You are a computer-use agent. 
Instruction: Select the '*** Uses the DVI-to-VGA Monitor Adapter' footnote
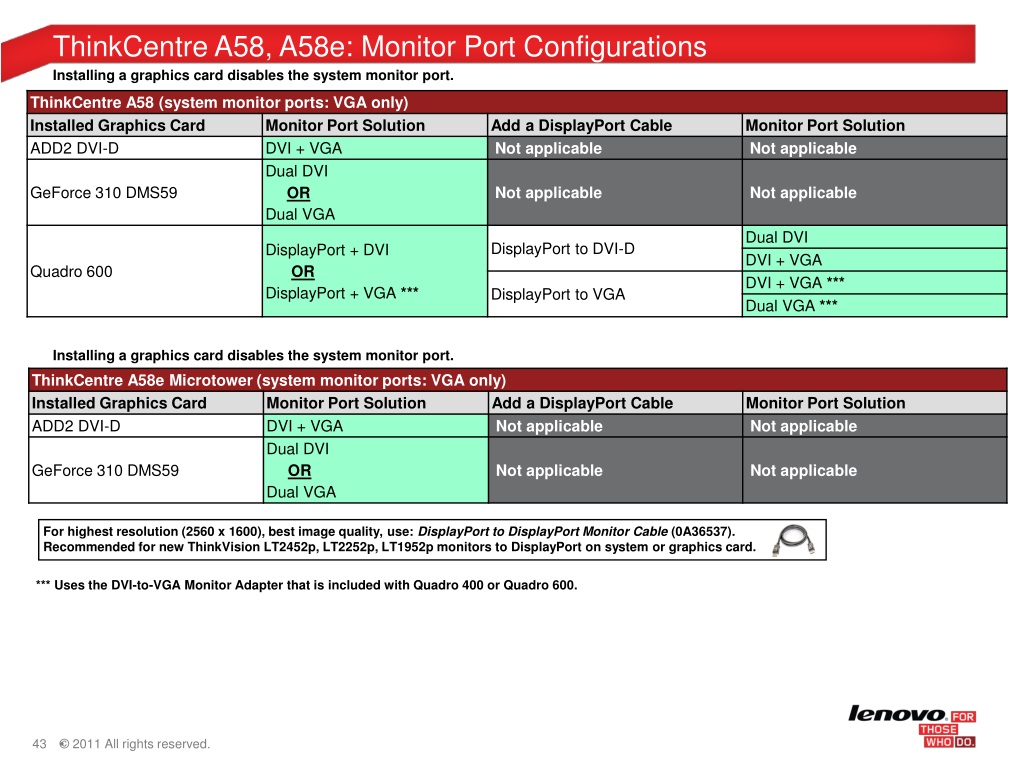click(306, 585)
